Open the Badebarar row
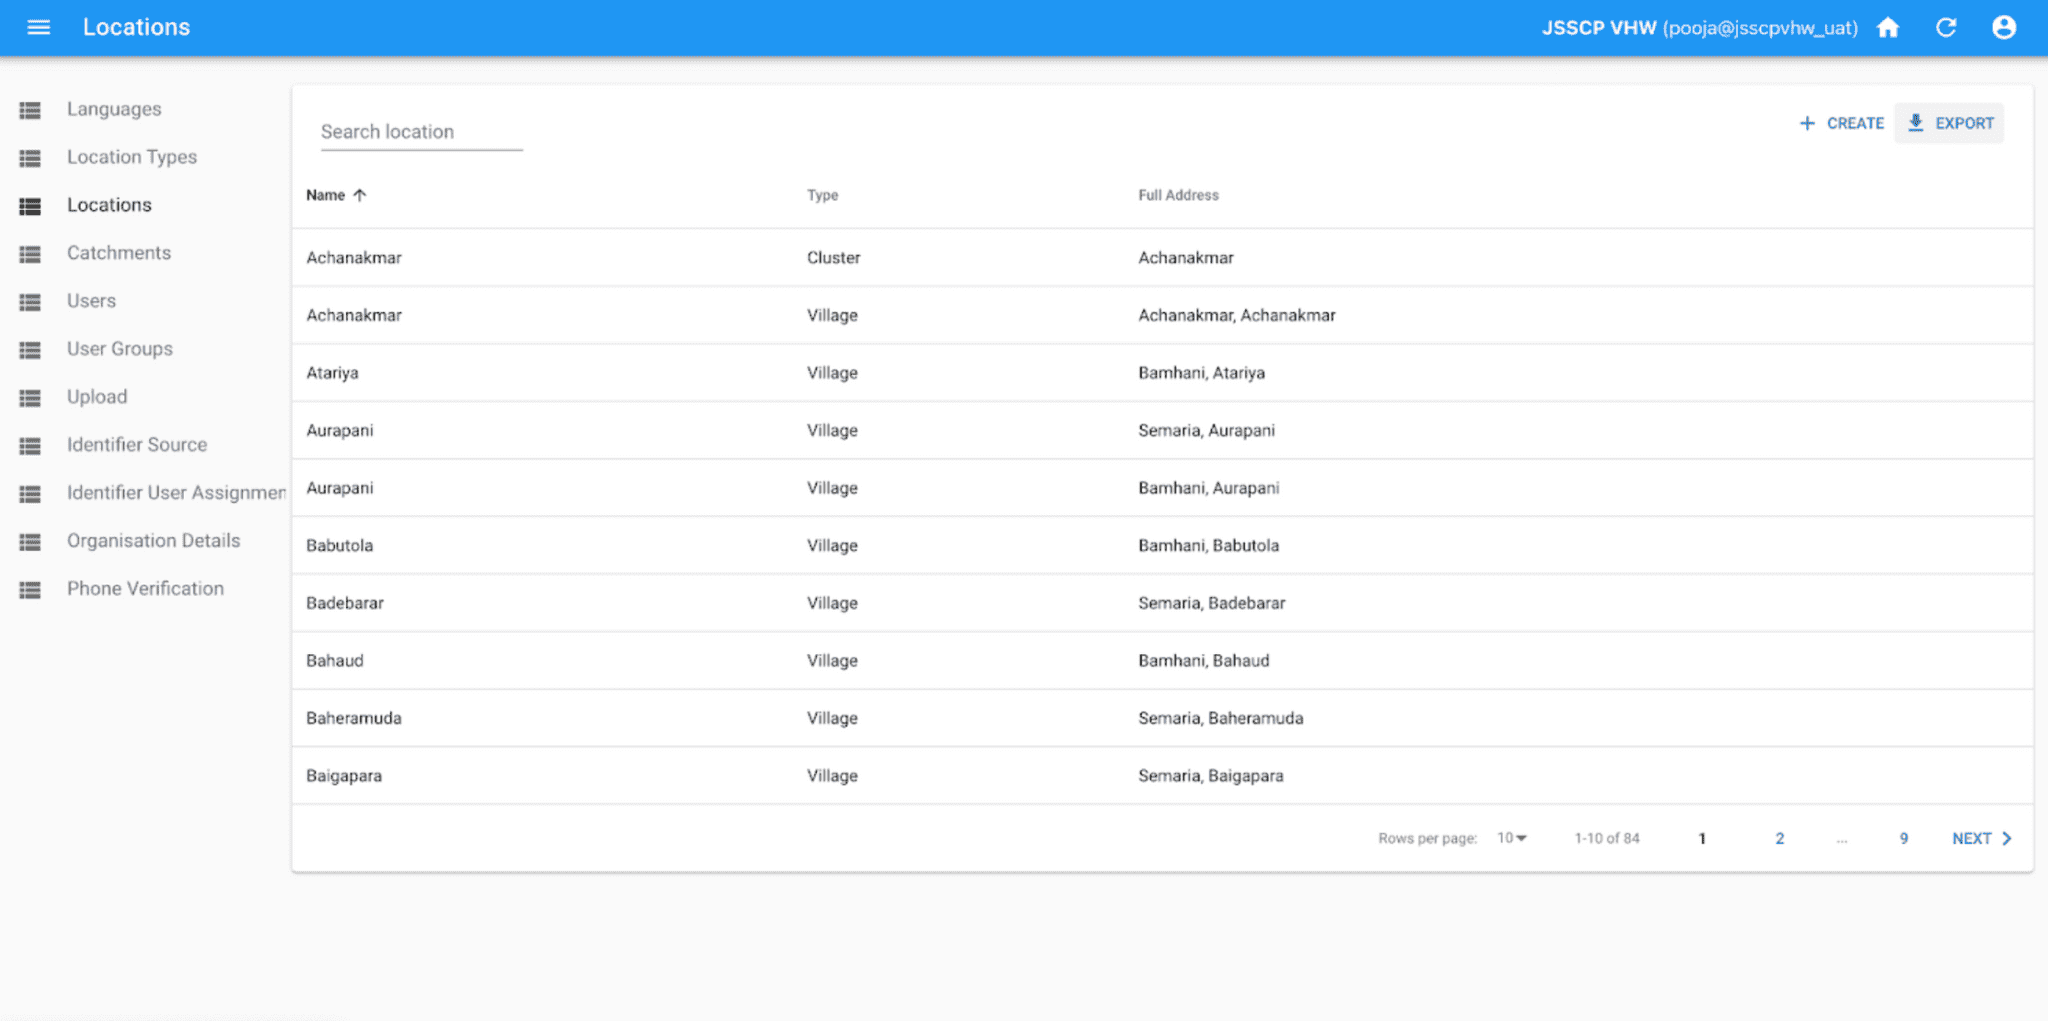Viewport: 2048px width, 1021px height. 1162,603
